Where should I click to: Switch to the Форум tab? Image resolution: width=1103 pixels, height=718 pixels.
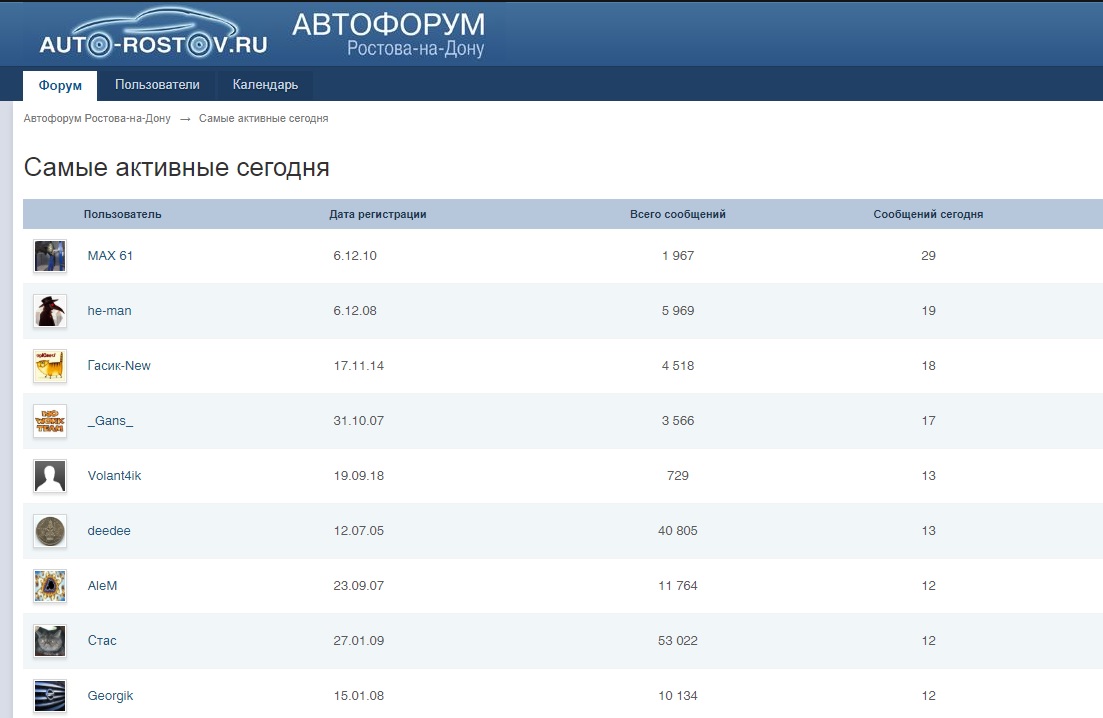point(60,85)
